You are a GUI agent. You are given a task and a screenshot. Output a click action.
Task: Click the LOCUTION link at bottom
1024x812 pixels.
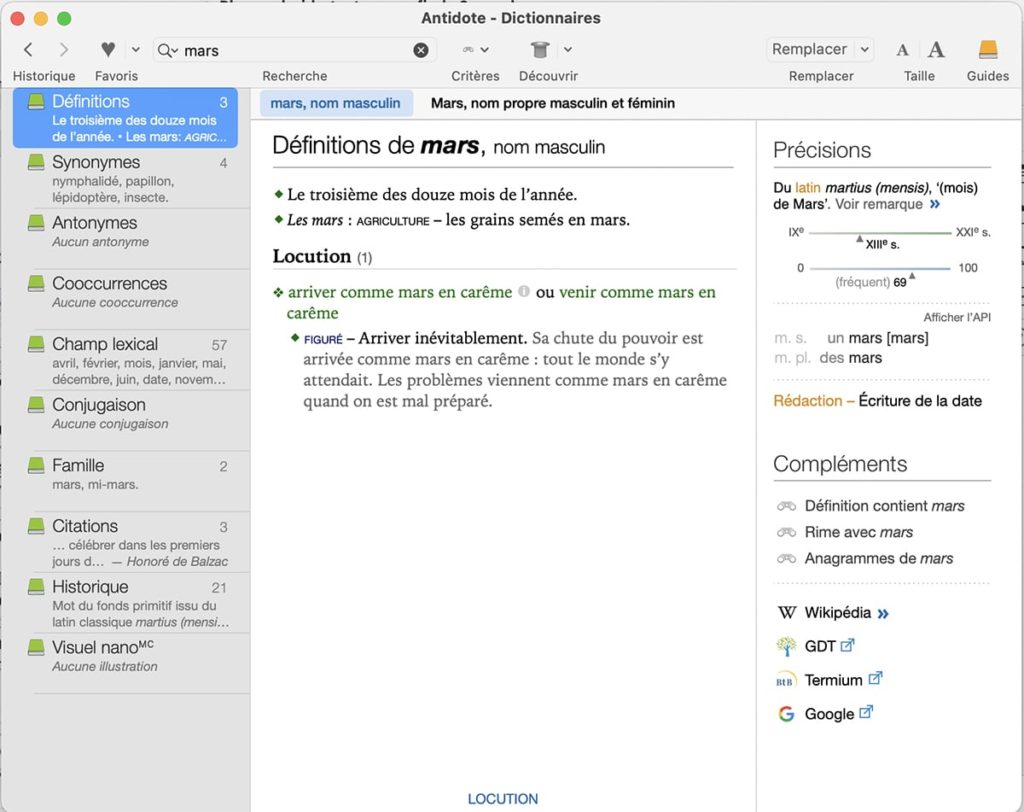pos(503,799)
